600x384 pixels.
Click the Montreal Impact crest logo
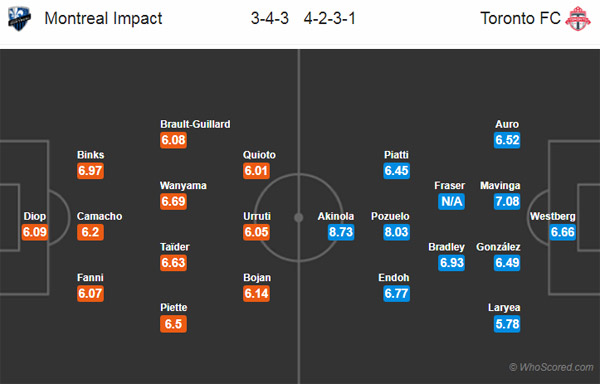(x=19, y=18)
